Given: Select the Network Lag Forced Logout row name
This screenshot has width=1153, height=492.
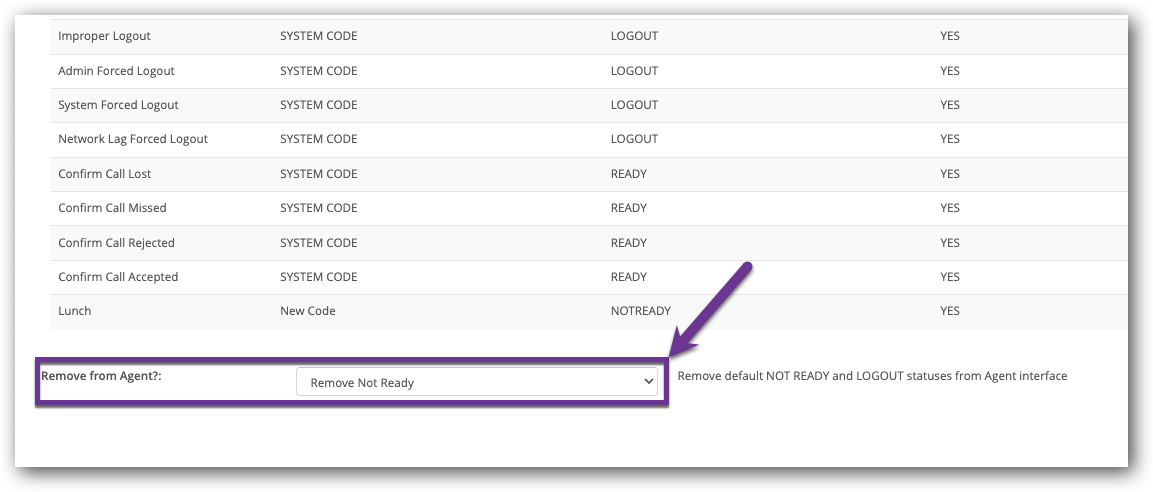Looking at the screenshot, I should [133, 139].
